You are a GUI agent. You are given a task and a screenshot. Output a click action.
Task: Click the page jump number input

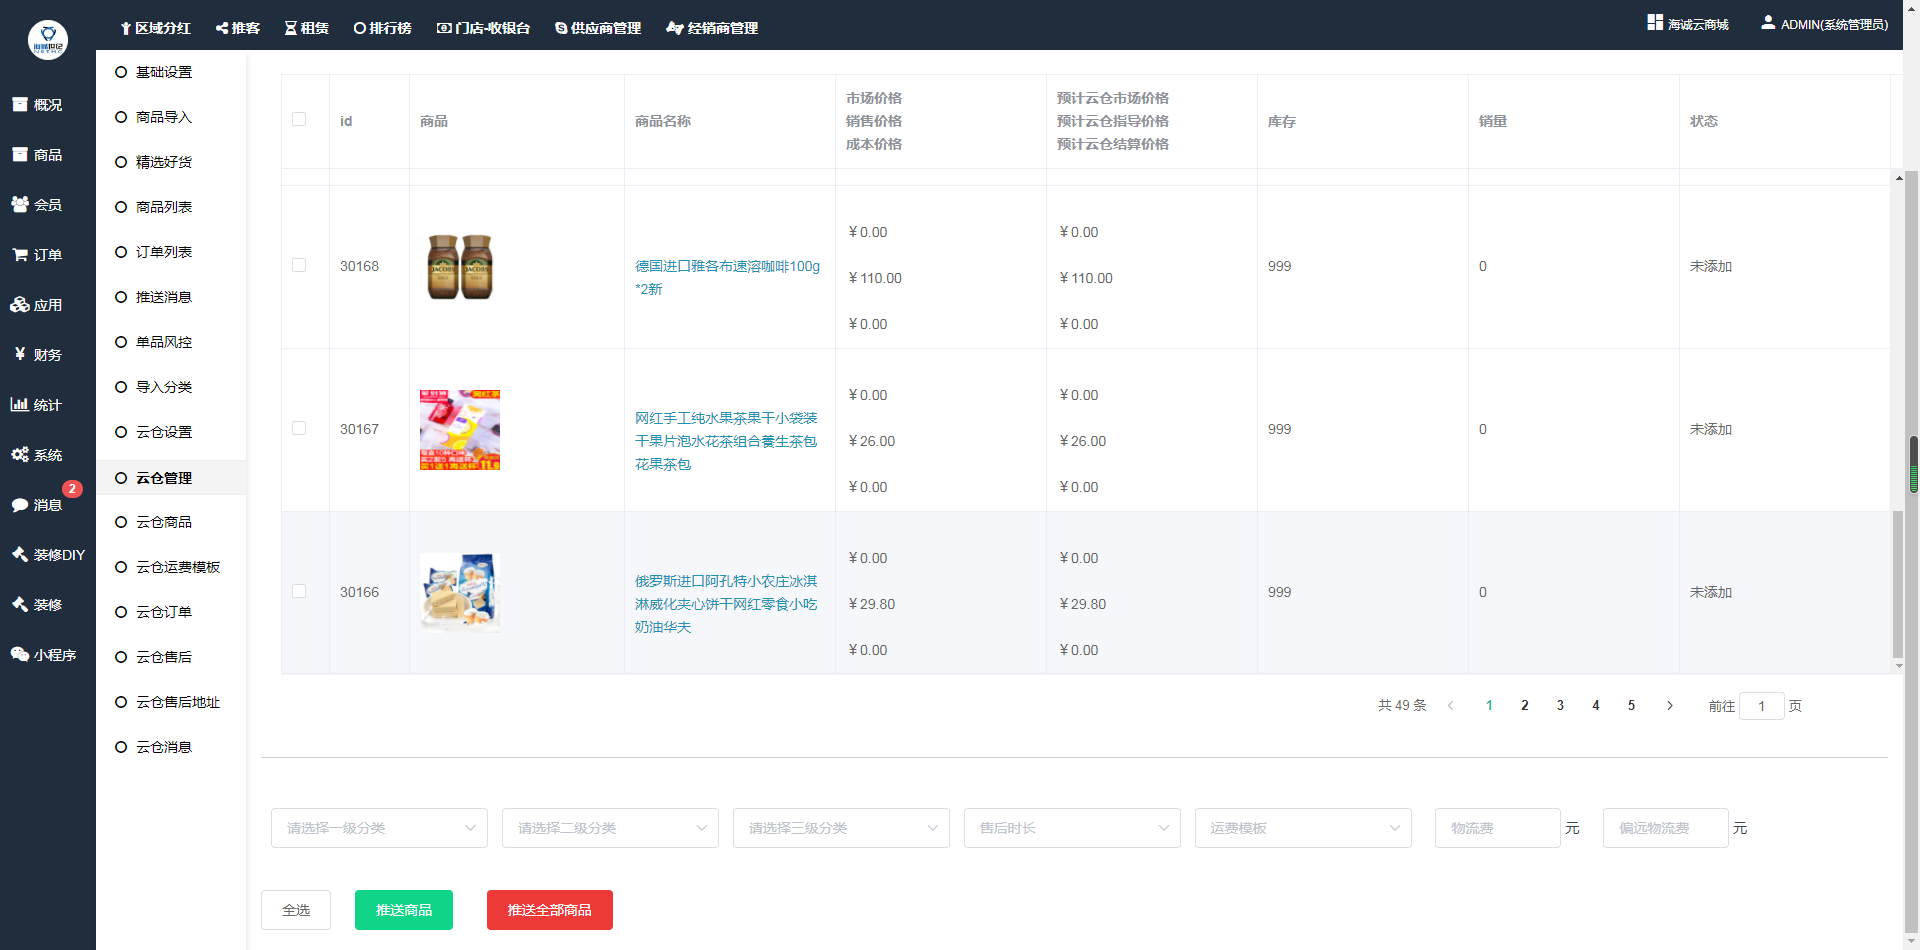click(1762, 706)
